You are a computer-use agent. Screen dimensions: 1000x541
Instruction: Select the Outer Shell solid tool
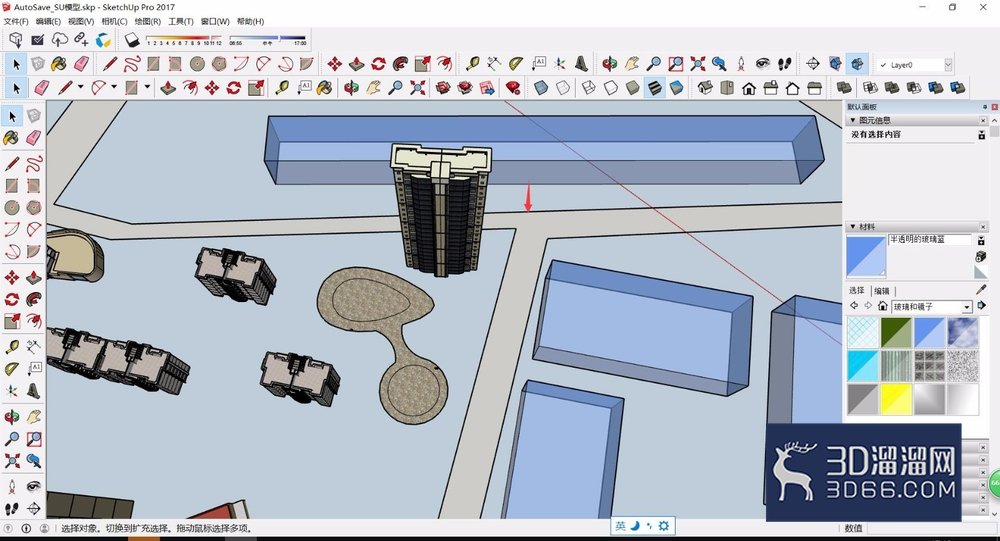tap(844, 87)
